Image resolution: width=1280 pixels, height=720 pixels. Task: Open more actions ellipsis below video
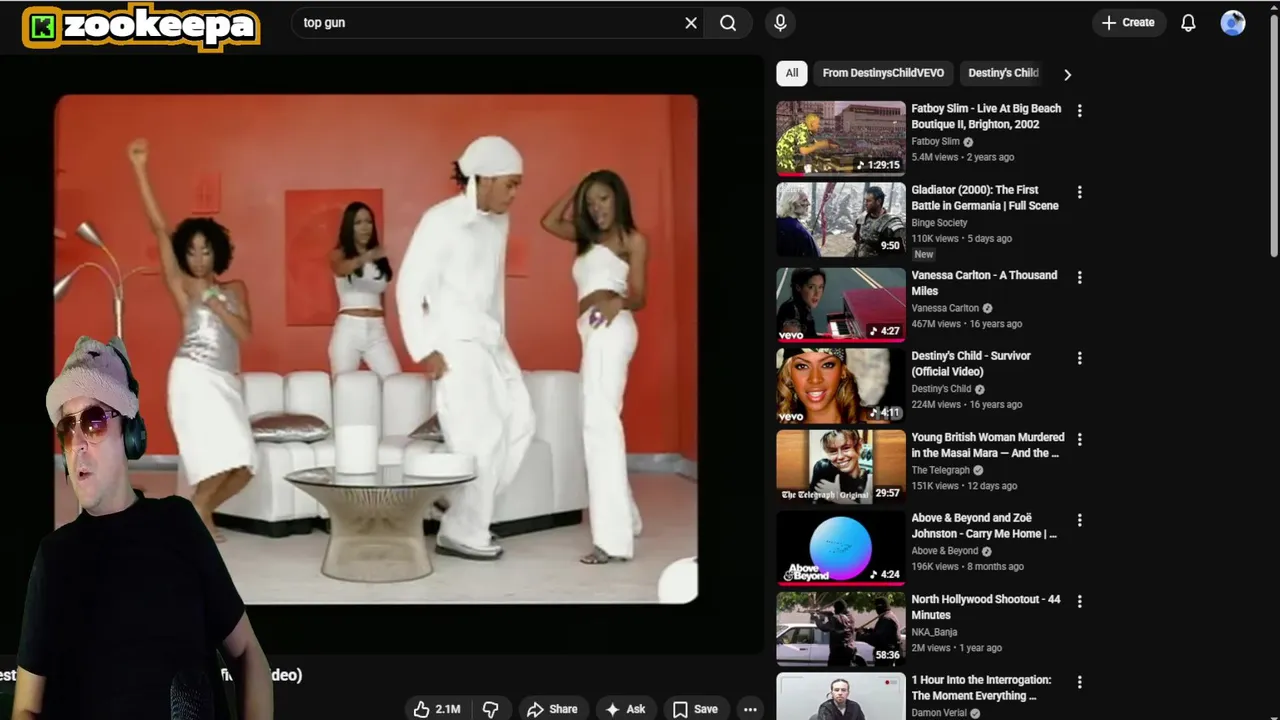(x=750, y=709)
